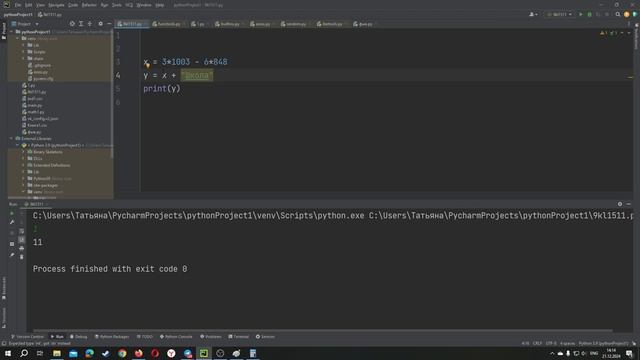640x360 pixels.
Task: Click the intention lightbulb on line 3
Action: pos(148,65)
